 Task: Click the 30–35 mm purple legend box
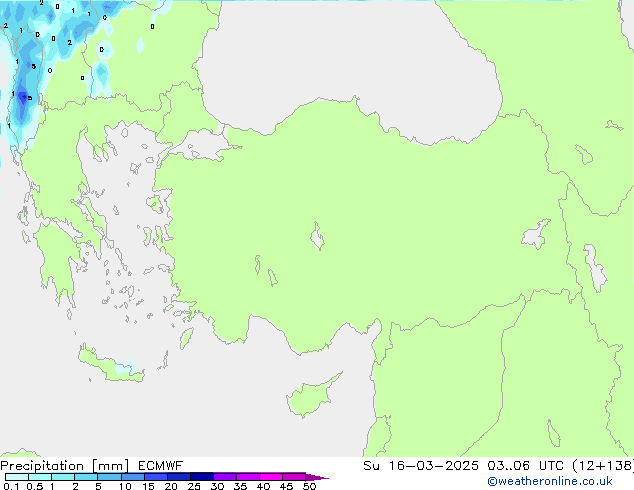point(225,477)
